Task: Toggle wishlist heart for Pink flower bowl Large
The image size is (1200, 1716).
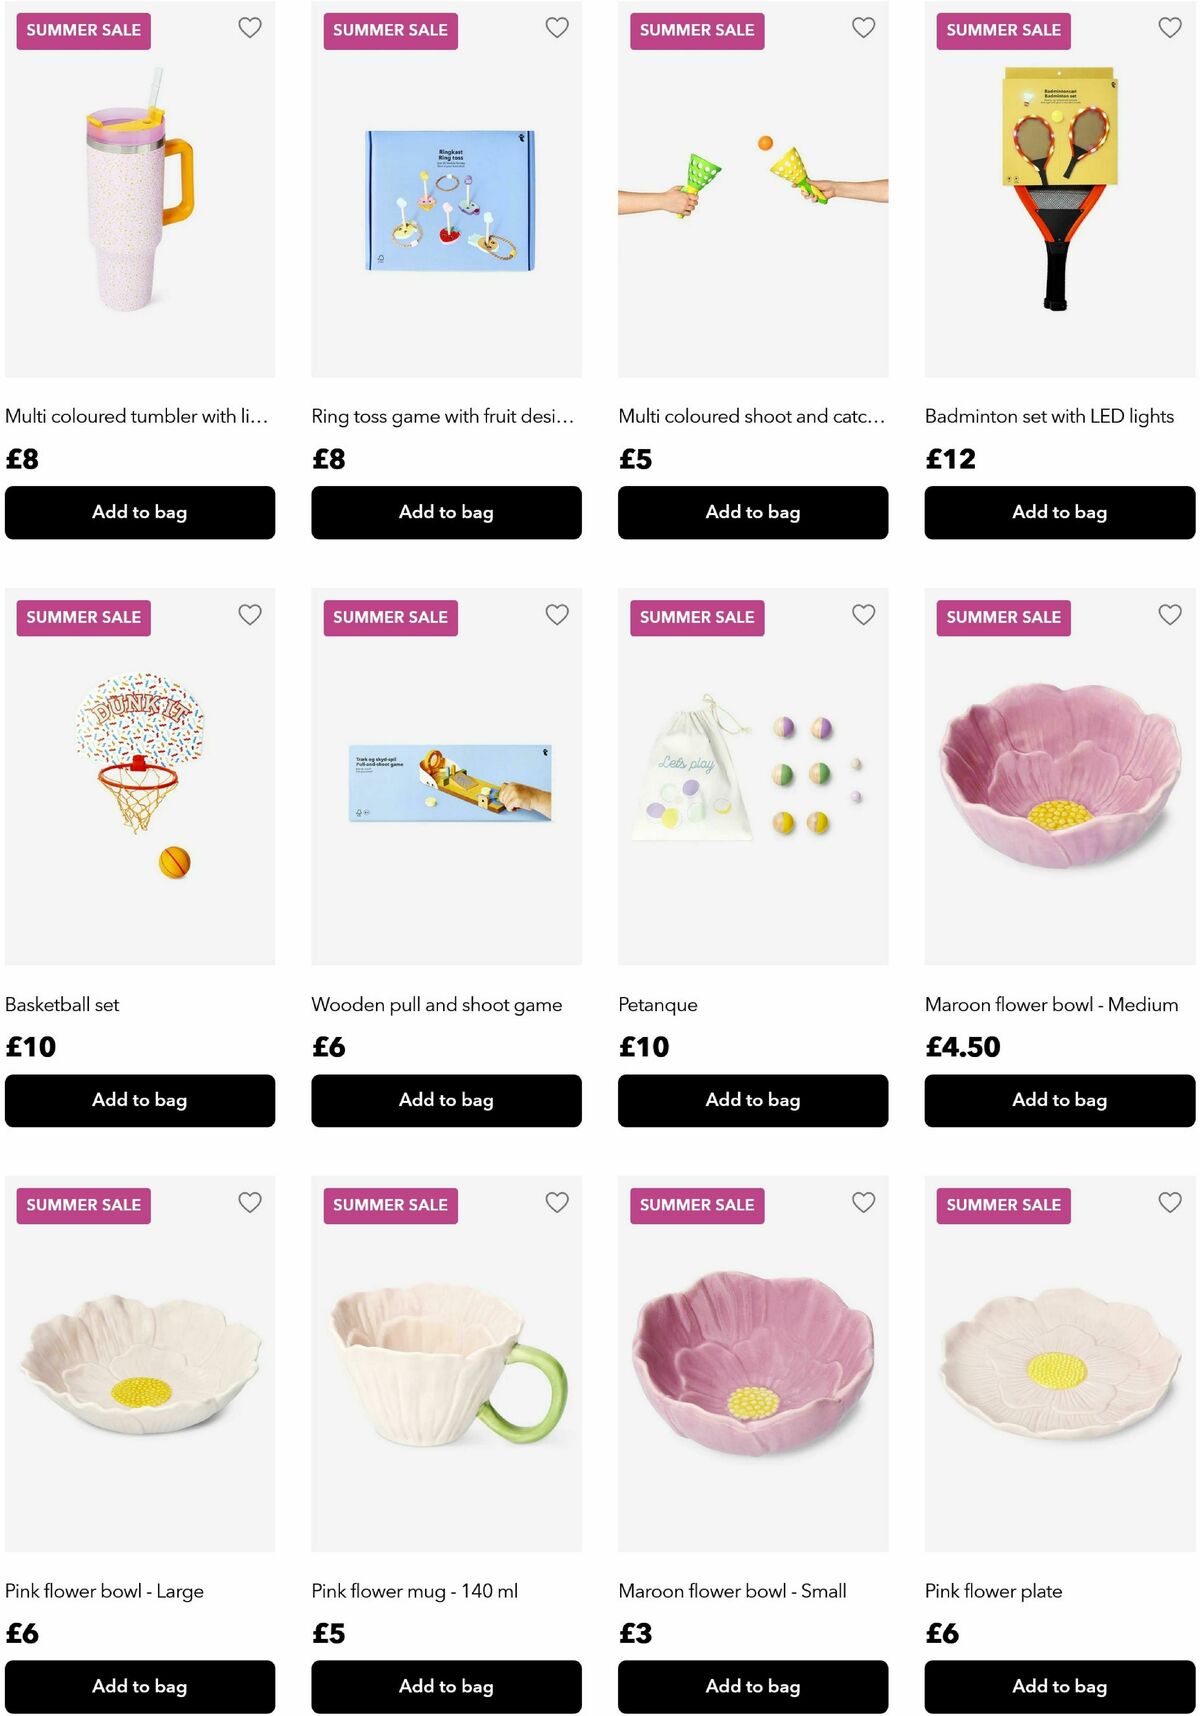Action: 250,1202
